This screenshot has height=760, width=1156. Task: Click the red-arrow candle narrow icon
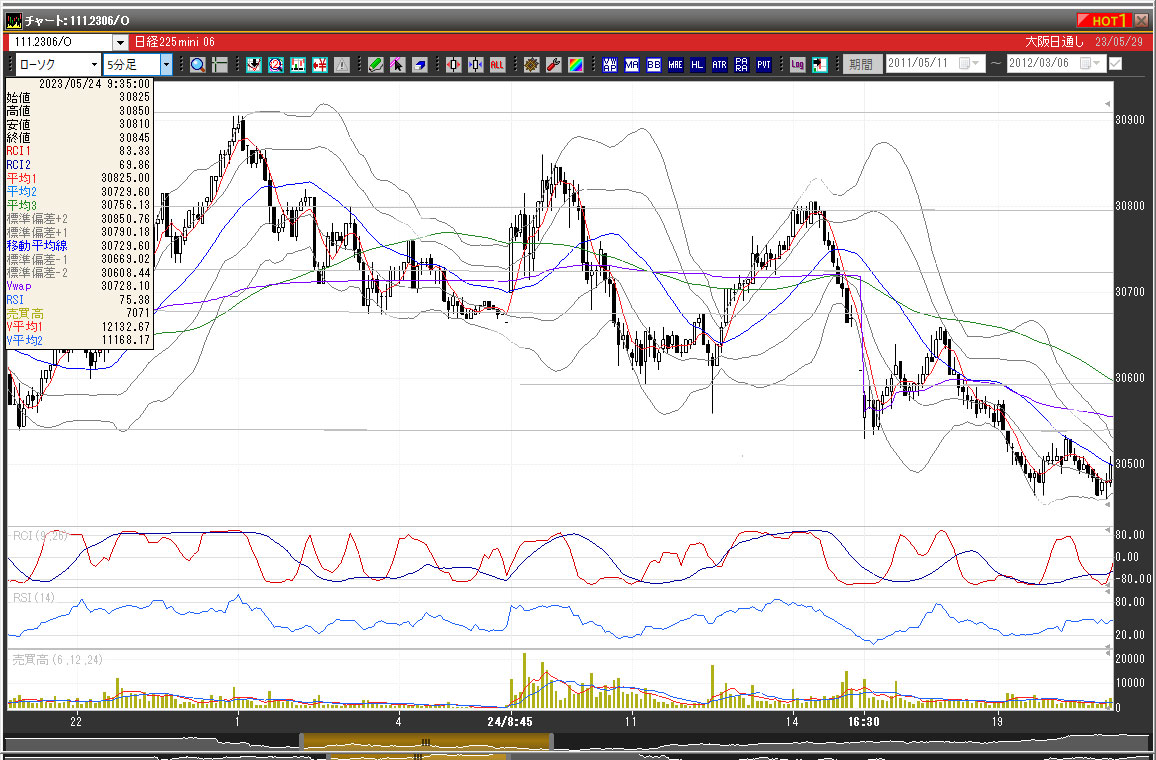point(453,65)
